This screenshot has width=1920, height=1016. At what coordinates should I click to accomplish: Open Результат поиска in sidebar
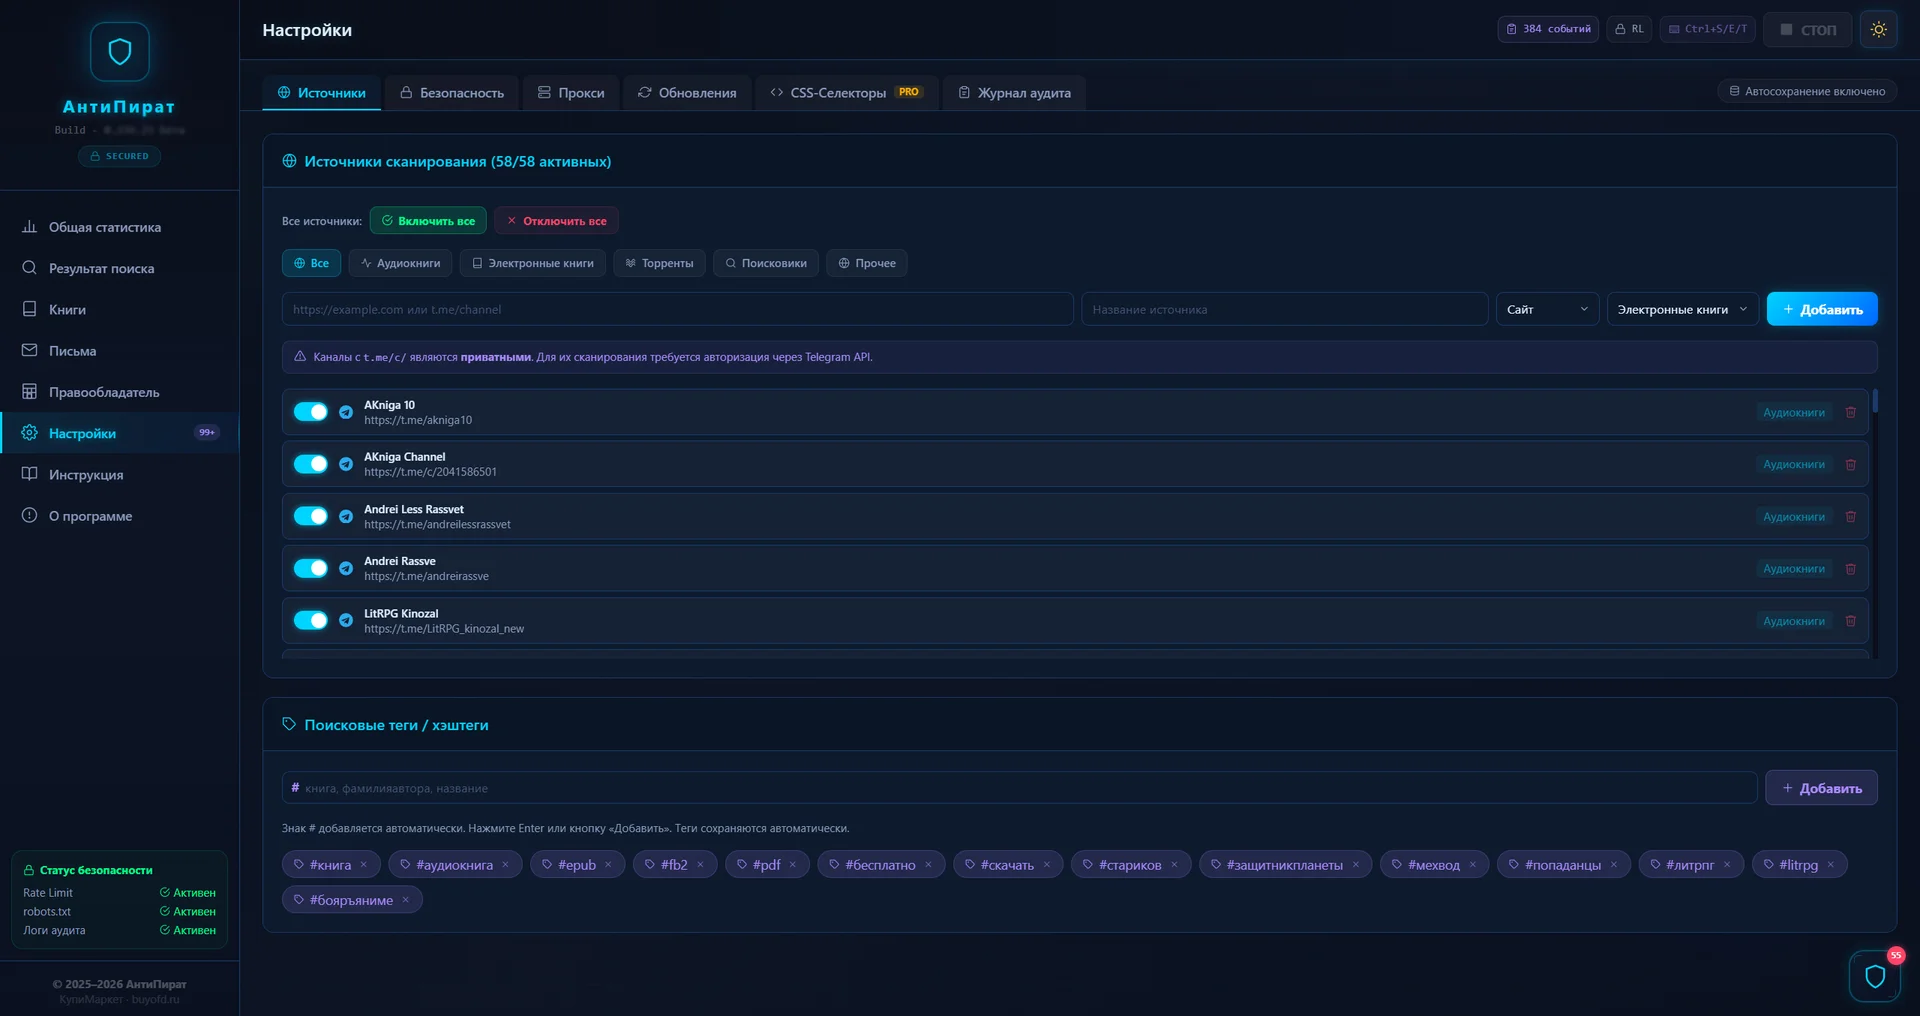(120, 268)
